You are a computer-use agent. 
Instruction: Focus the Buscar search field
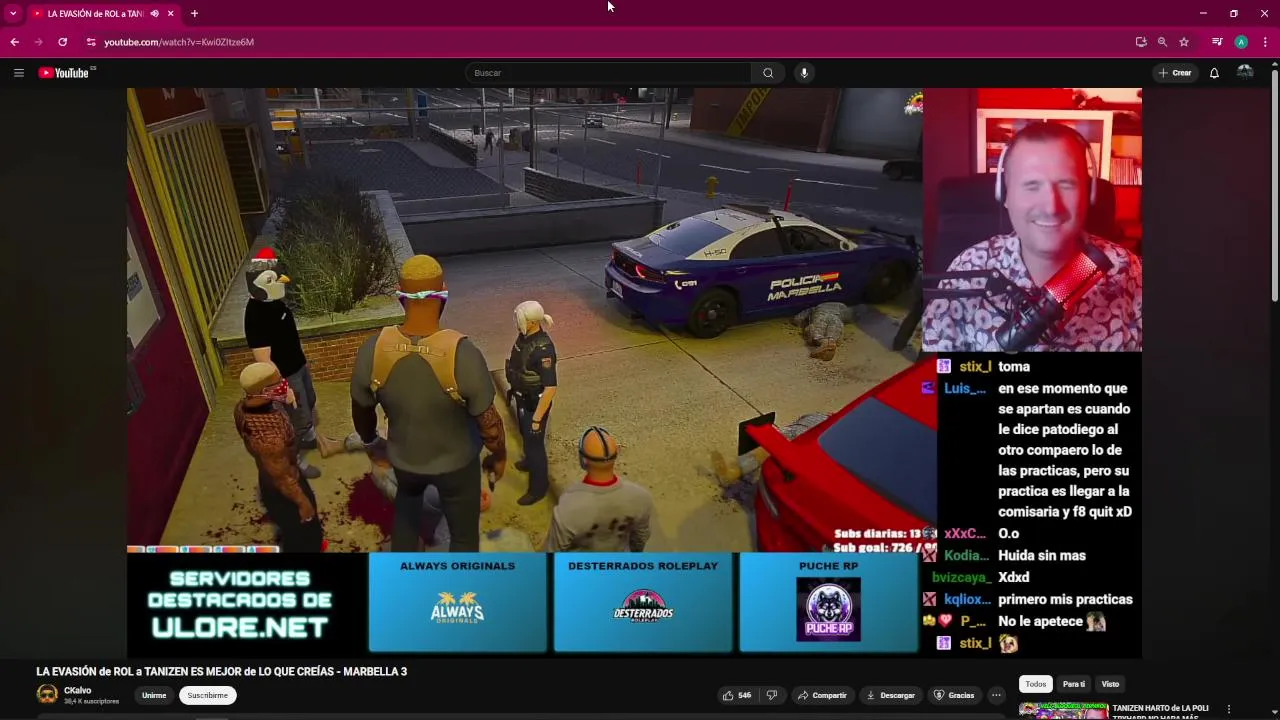click(608, 73)
